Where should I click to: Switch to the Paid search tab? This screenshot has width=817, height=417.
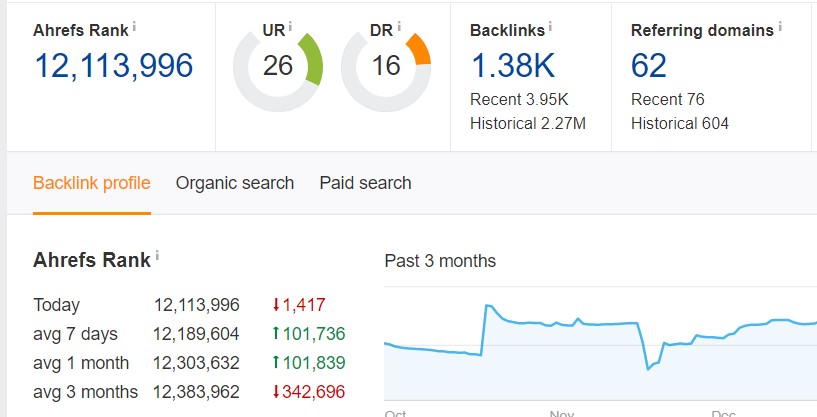point(365,183)
